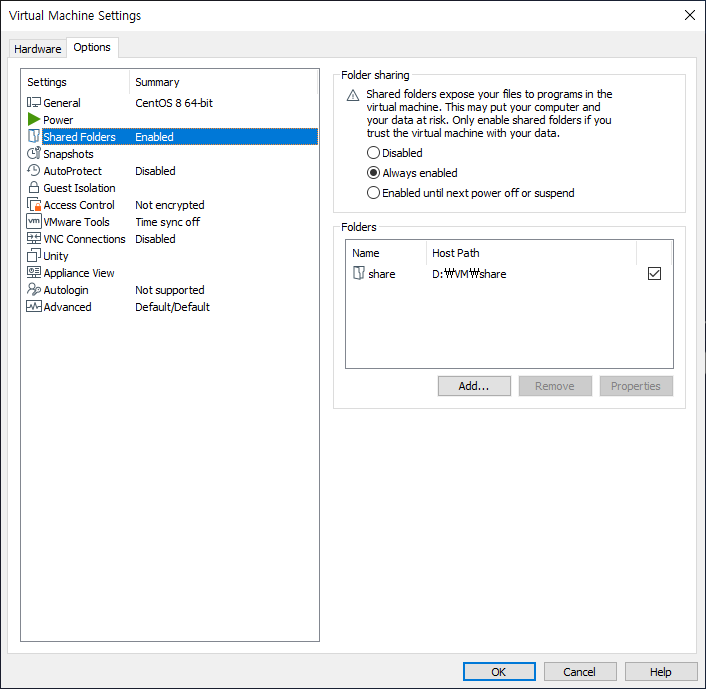Click the AutoProtect icon

[34, 170]
